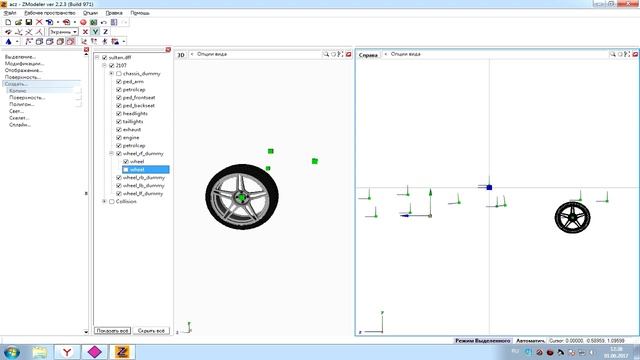Click the red X delete icon in top toolbar
Screen dimensions: 640x360
click(x=39, y=22)
